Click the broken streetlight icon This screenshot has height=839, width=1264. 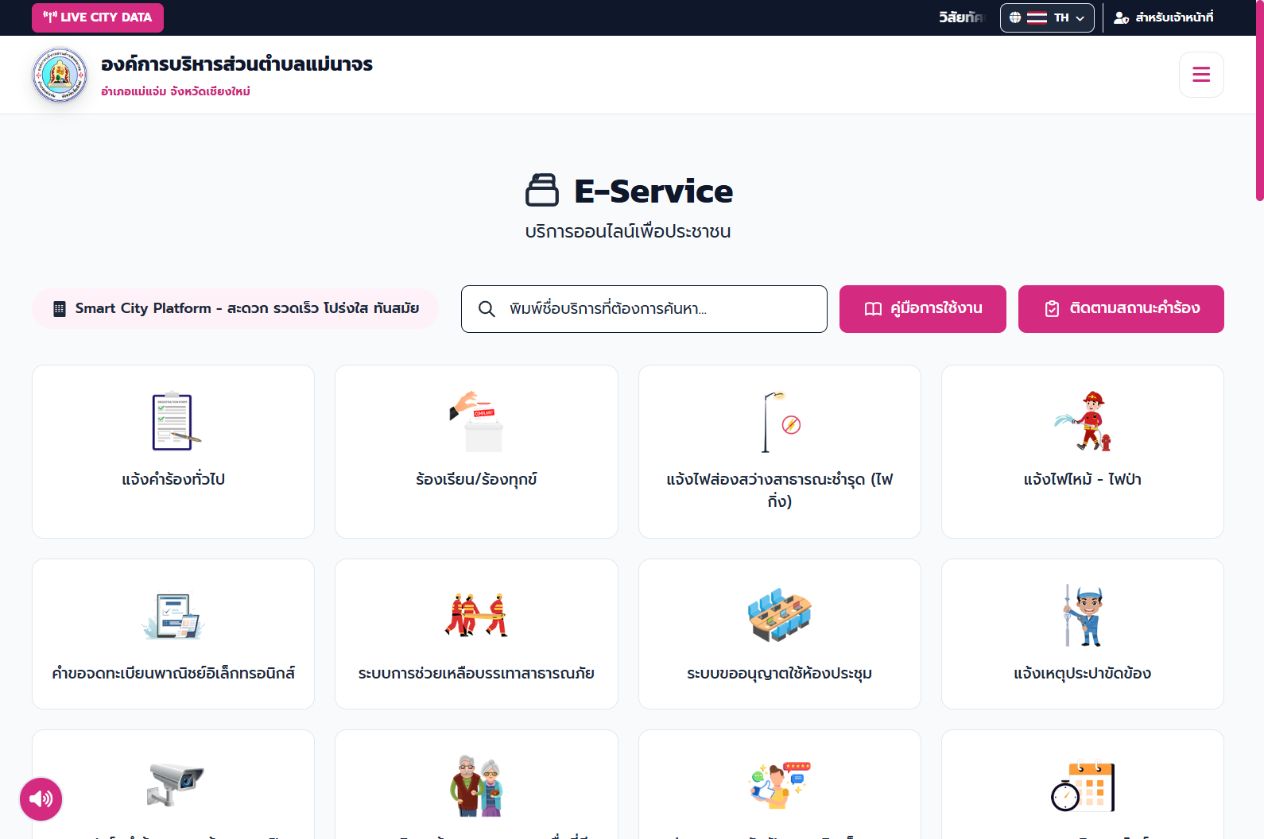click(x=779, y=421)
